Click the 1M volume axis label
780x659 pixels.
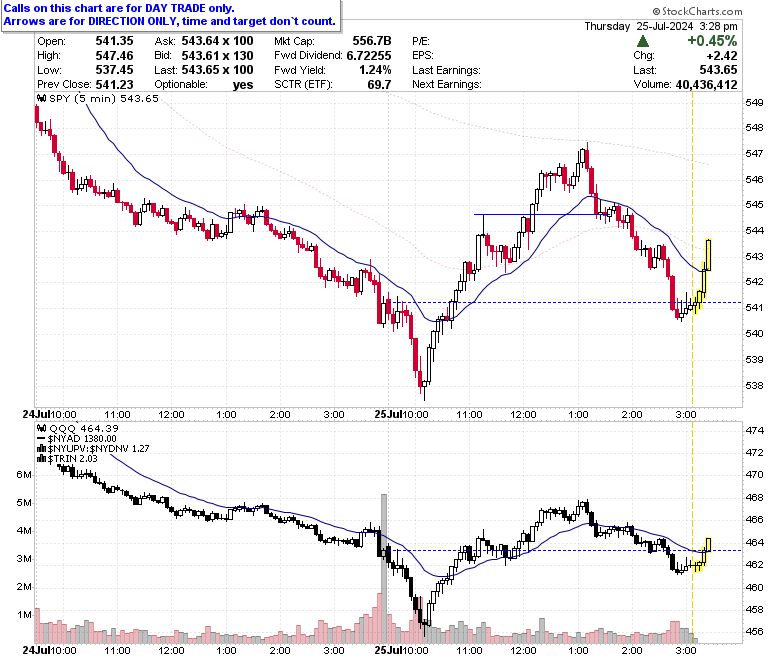tap(24, 615)
